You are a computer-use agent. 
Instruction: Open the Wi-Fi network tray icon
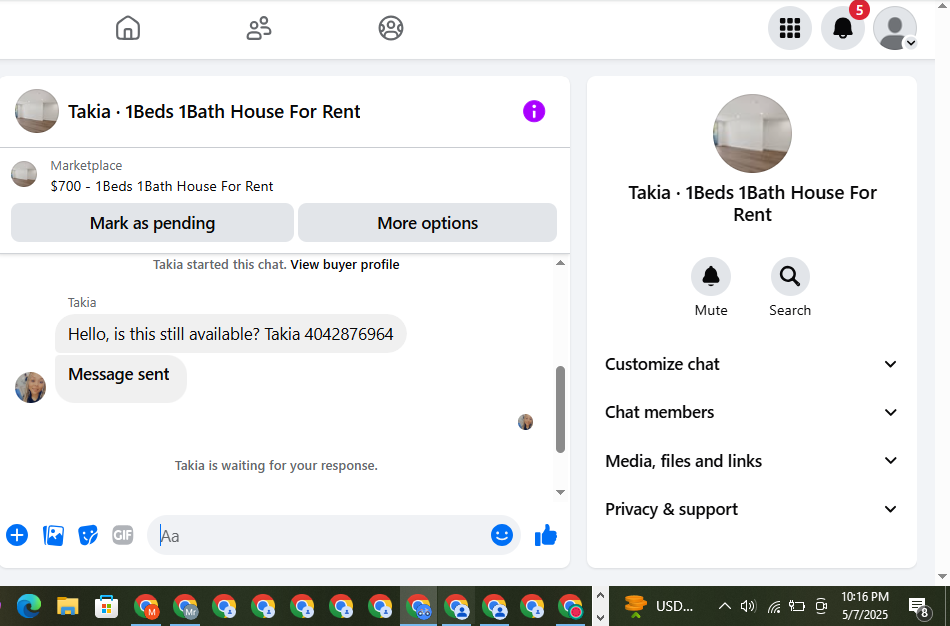[774, 606]
